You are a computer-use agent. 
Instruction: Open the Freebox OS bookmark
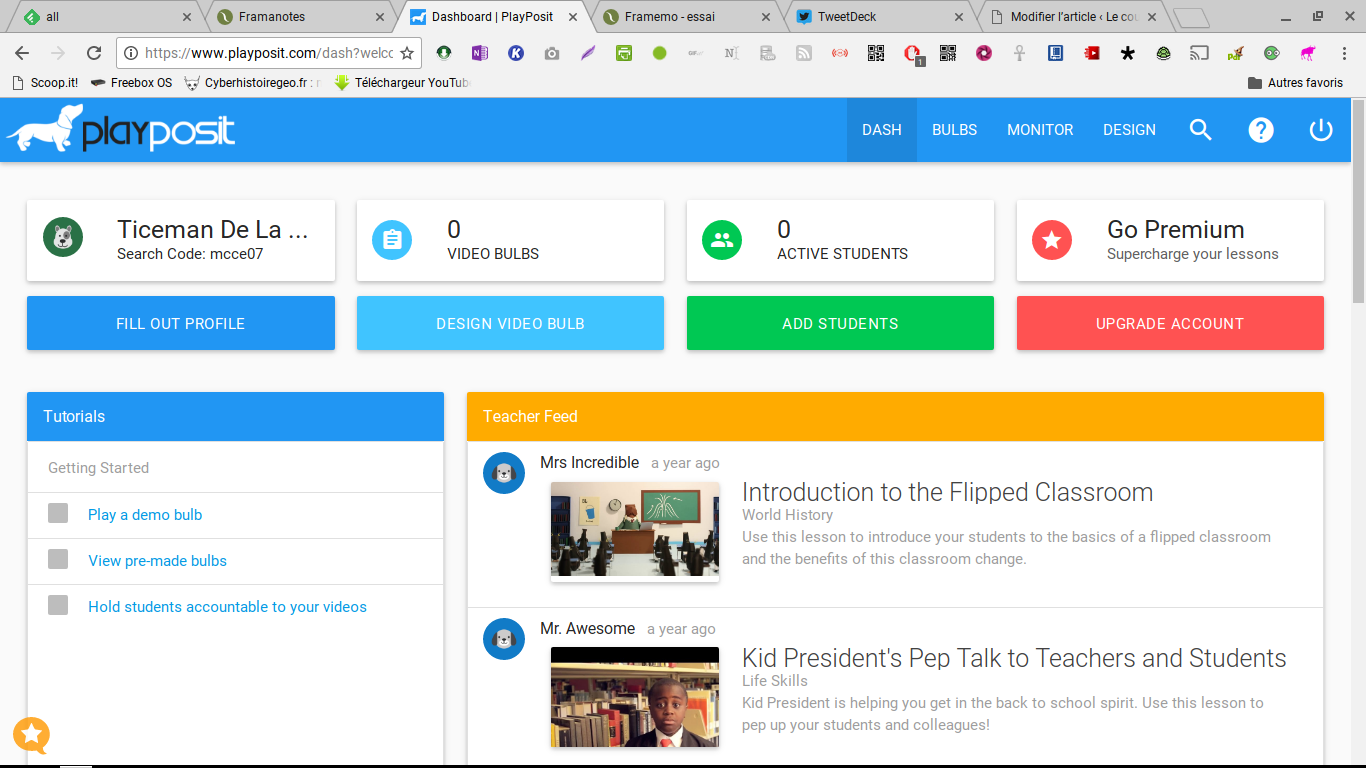click(131, 83)
